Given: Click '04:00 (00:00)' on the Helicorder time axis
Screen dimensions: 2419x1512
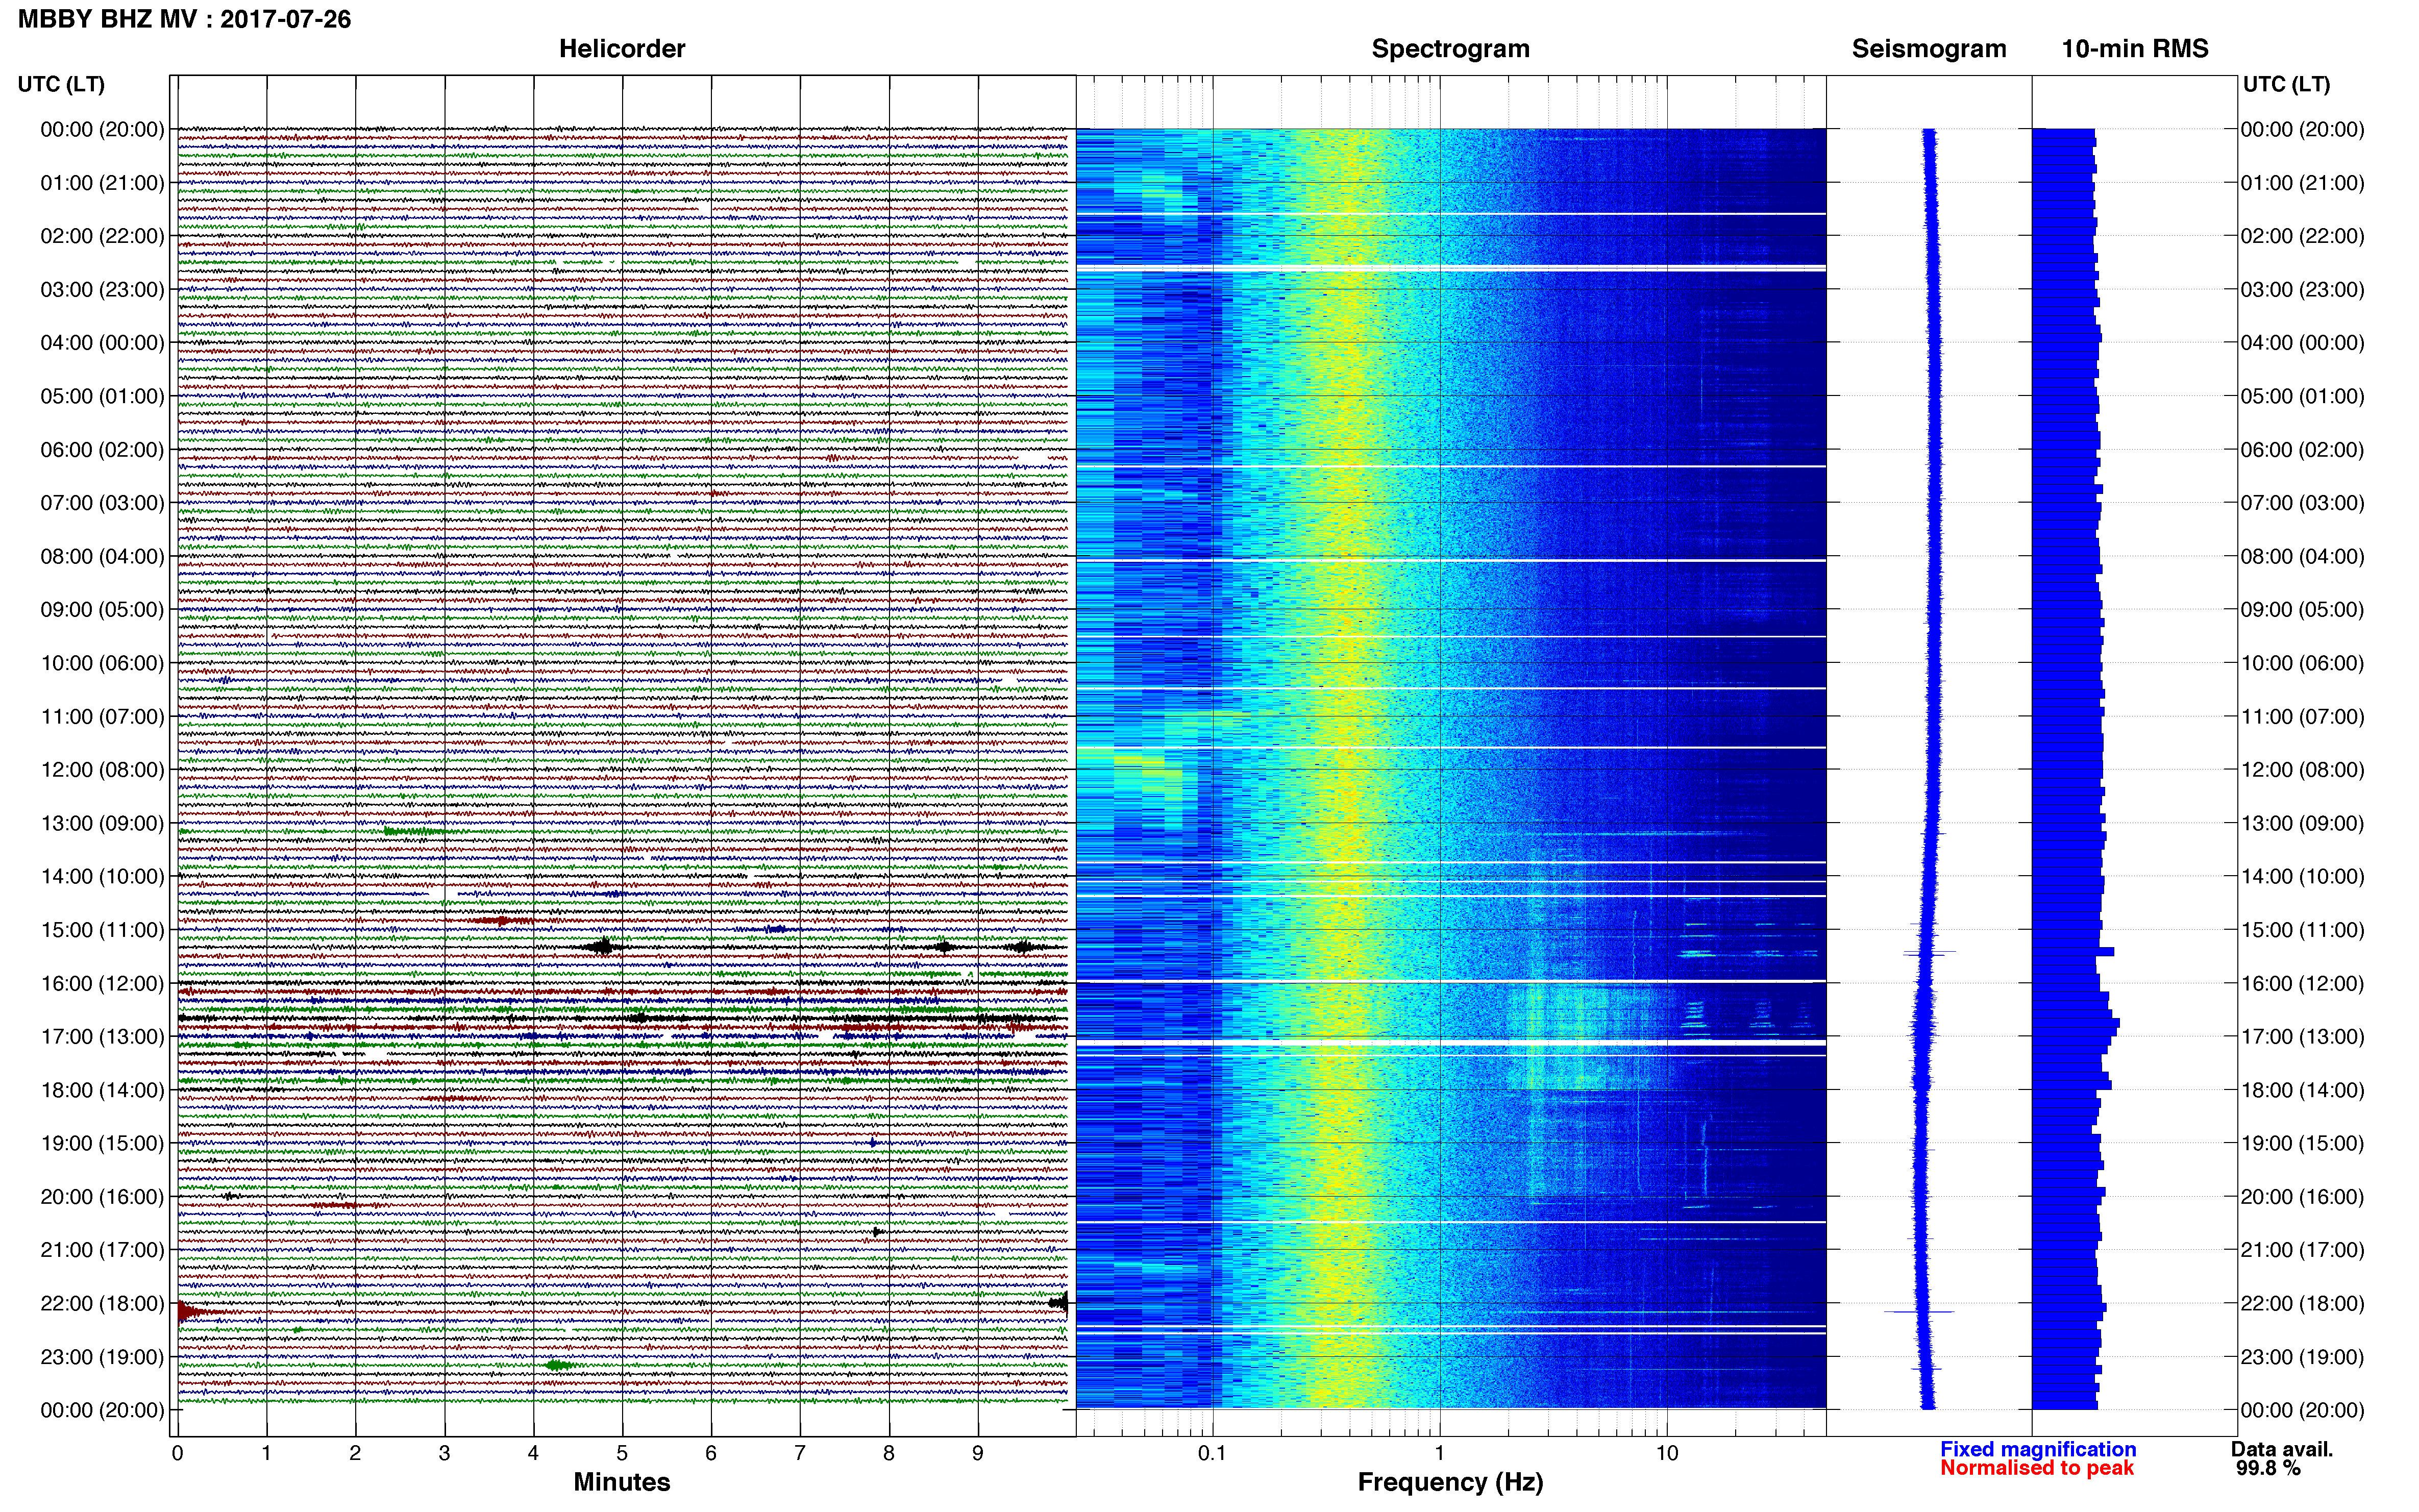Looking at the screenshot, I should pos(102,343).
